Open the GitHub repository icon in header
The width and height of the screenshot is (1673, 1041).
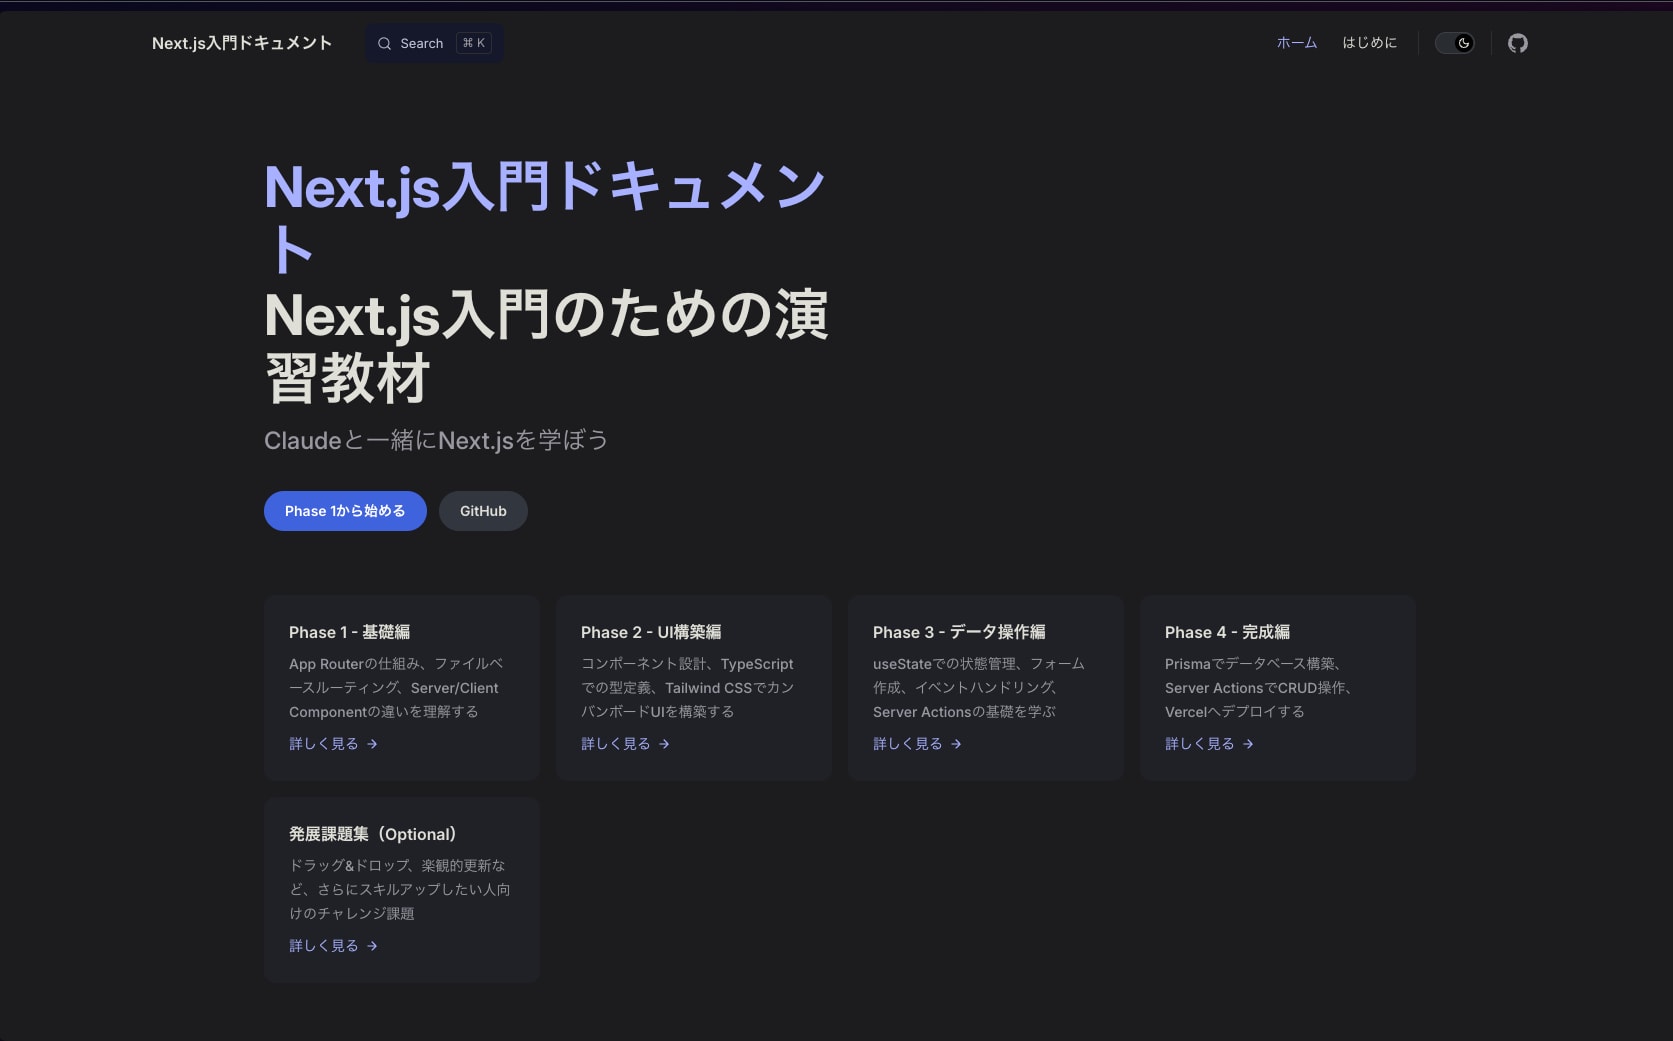click(1517, 43)
